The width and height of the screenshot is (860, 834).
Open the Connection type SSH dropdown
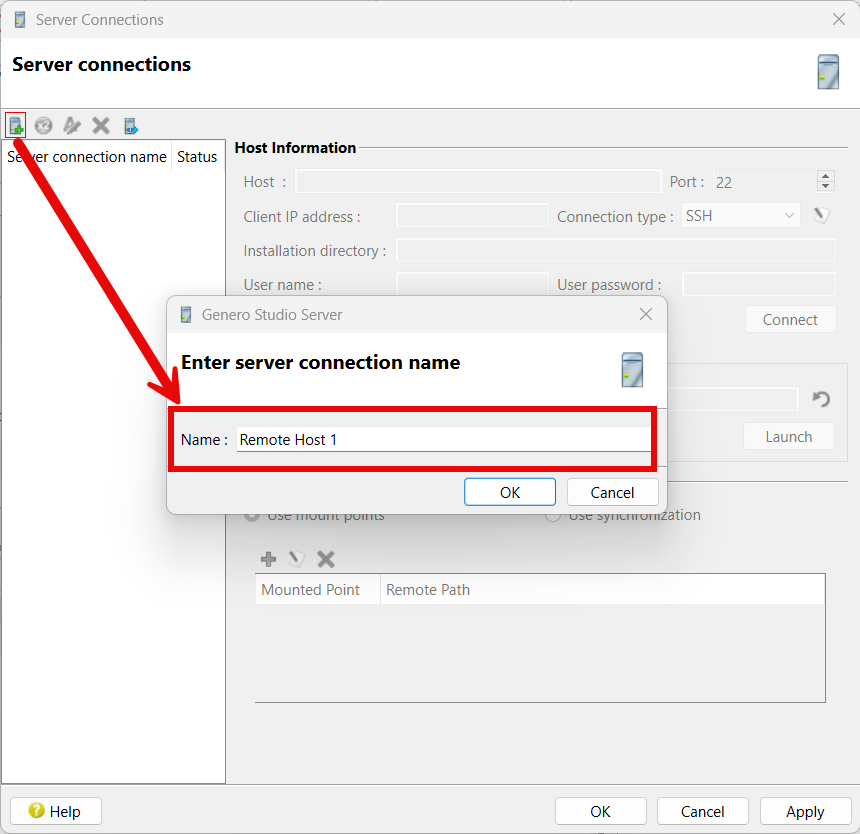[740, 214]
